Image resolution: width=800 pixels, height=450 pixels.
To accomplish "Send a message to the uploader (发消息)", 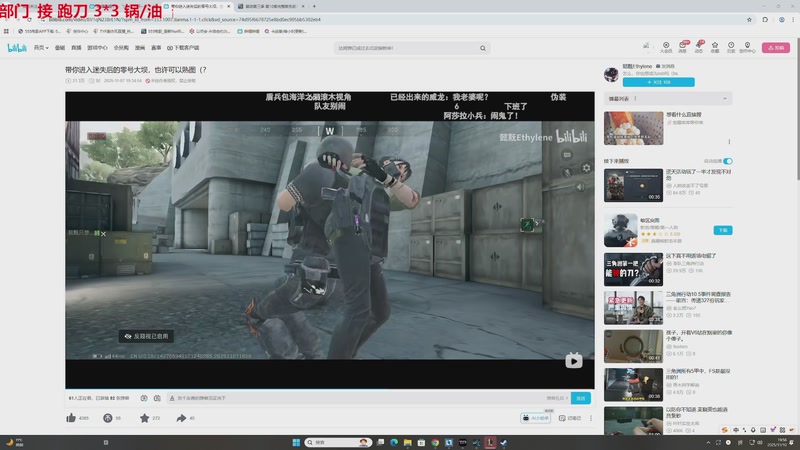I will click(665, 66).
